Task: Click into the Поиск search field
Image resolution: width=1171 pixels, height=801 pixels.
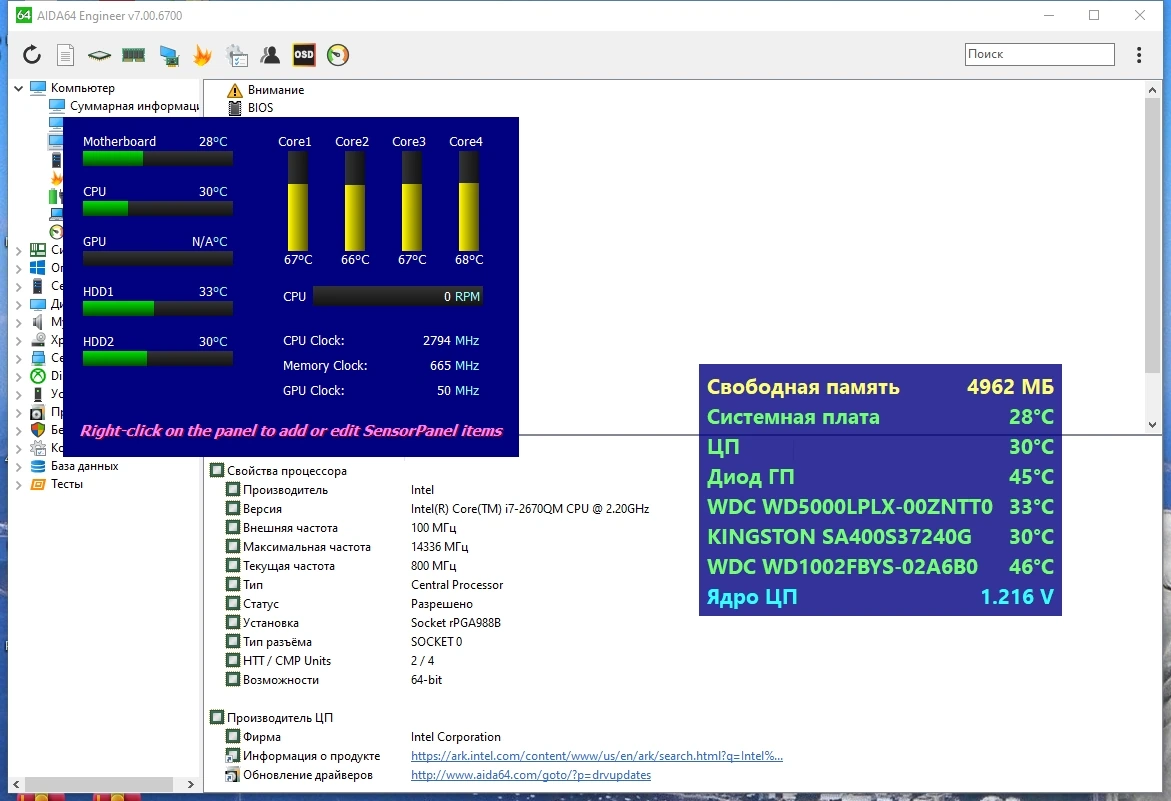Action: pyautogui.click(x=1040, y=54)
